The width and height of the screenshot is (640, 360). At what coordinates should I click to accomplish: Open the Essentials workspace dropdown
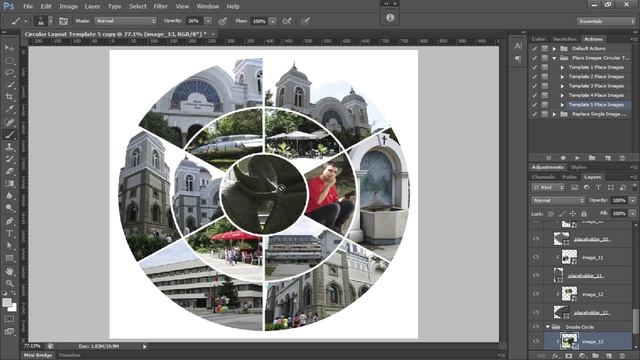[606, 21]
